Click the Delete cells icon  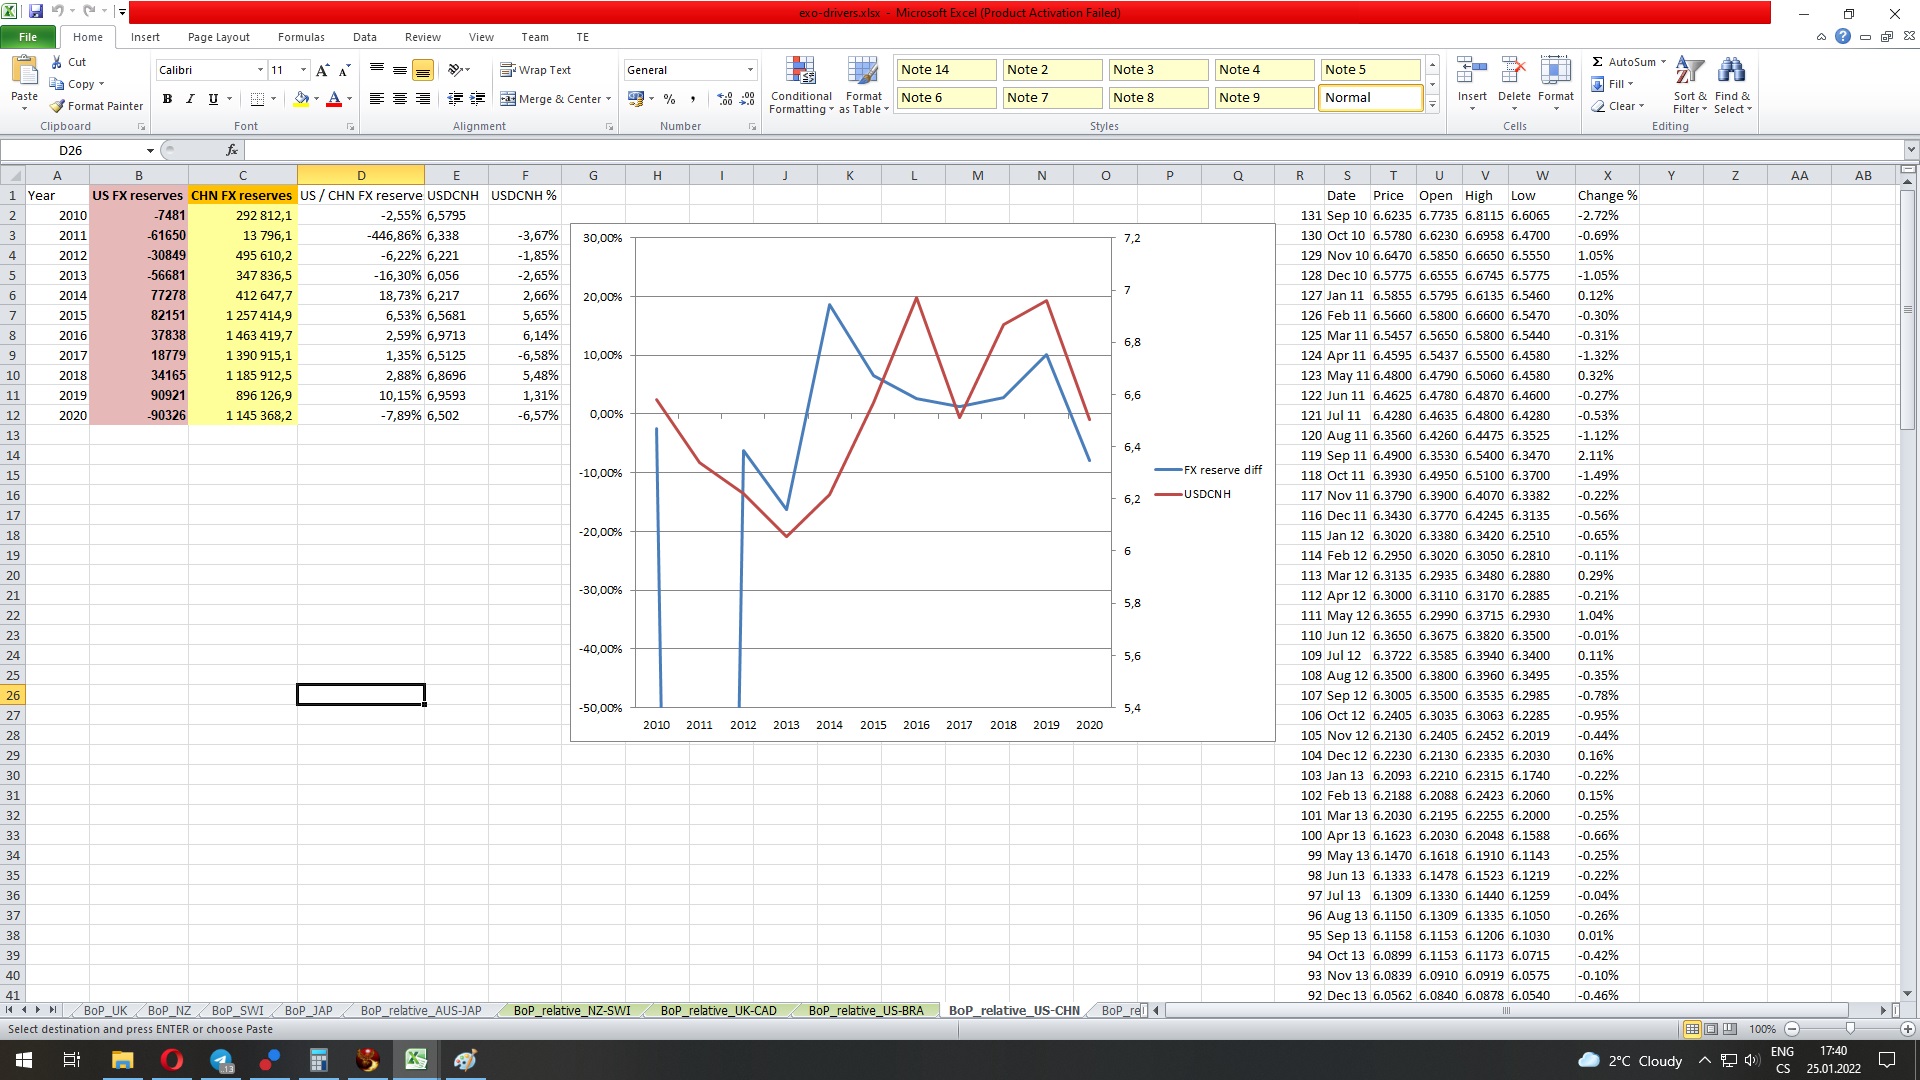pyautogui.click(x=1514, y=72)
